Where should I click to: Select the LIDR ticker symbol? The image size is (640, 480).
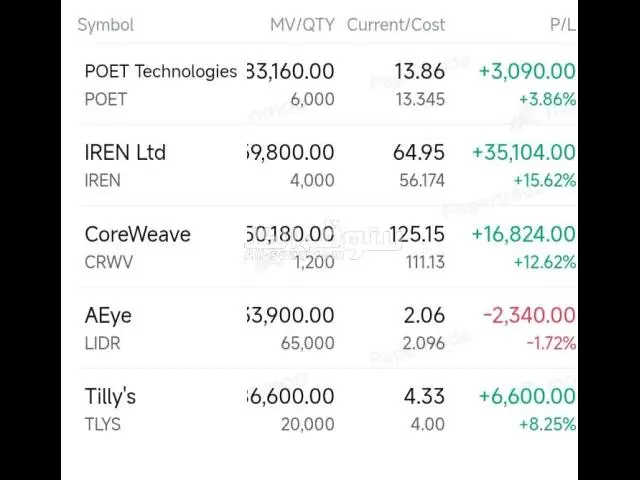click(102, 343)
